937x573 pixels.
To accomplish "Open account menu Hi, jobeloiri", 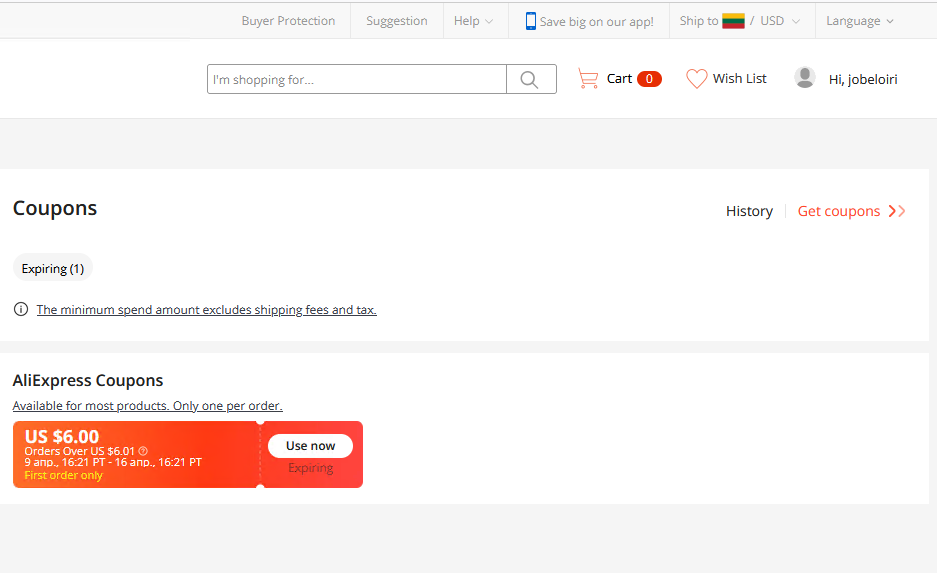I will click(x=863, y=79).
